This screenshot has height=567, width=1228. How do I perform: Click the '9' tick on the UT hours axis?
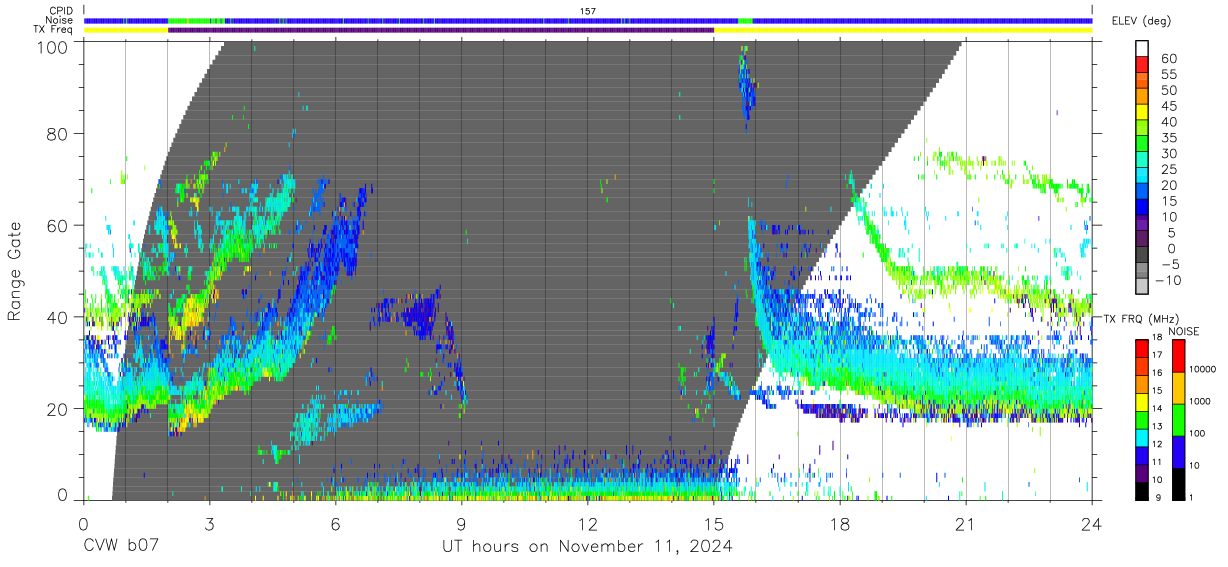point(461,523)
